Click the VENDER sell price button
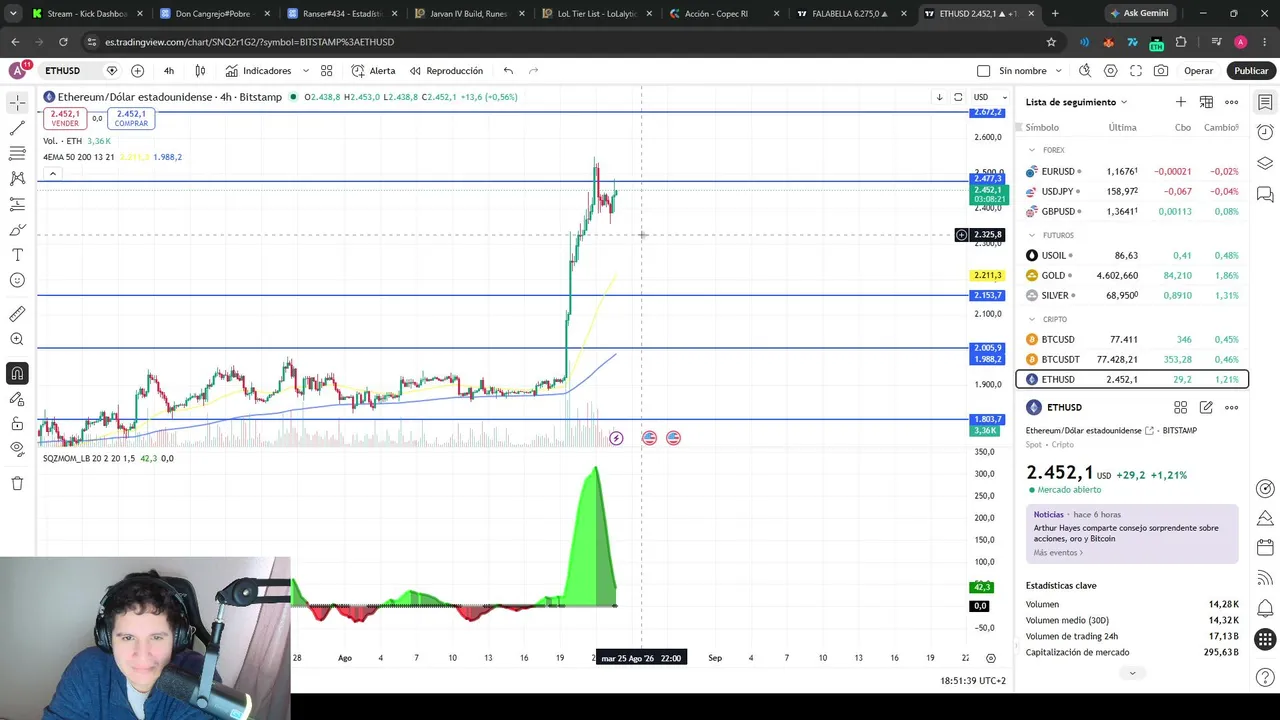The width and height of the screenshot is (1280, 720). pos(65,118)
